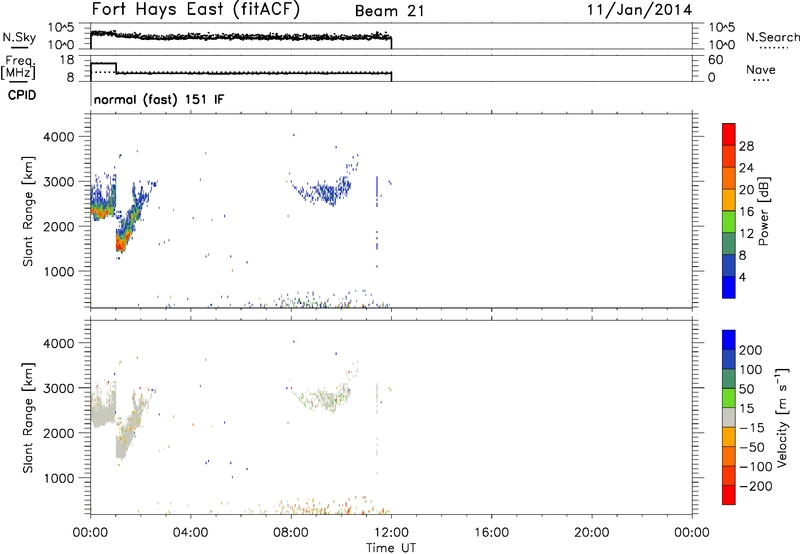Click the '18' frequency axis value

67,60
